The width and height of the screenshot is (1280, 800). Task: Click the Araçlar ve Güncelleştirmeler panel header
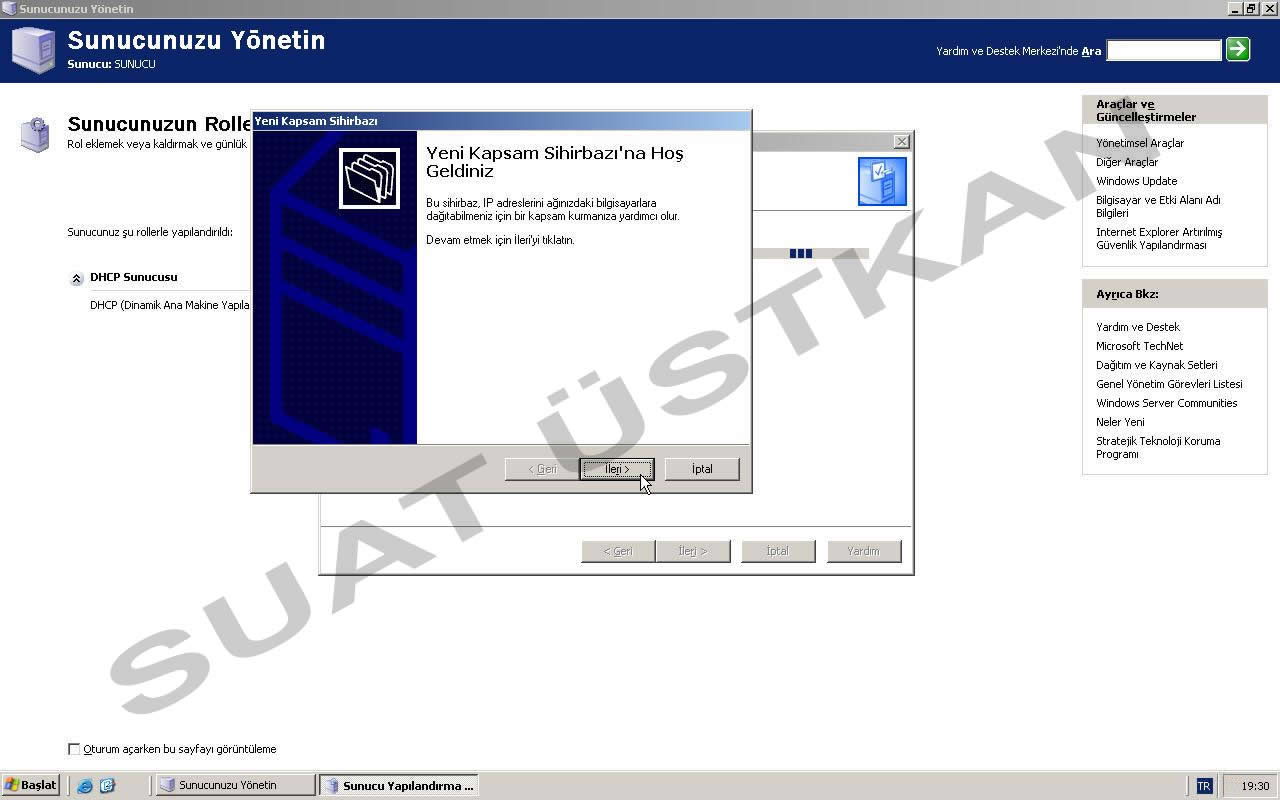1174,110
